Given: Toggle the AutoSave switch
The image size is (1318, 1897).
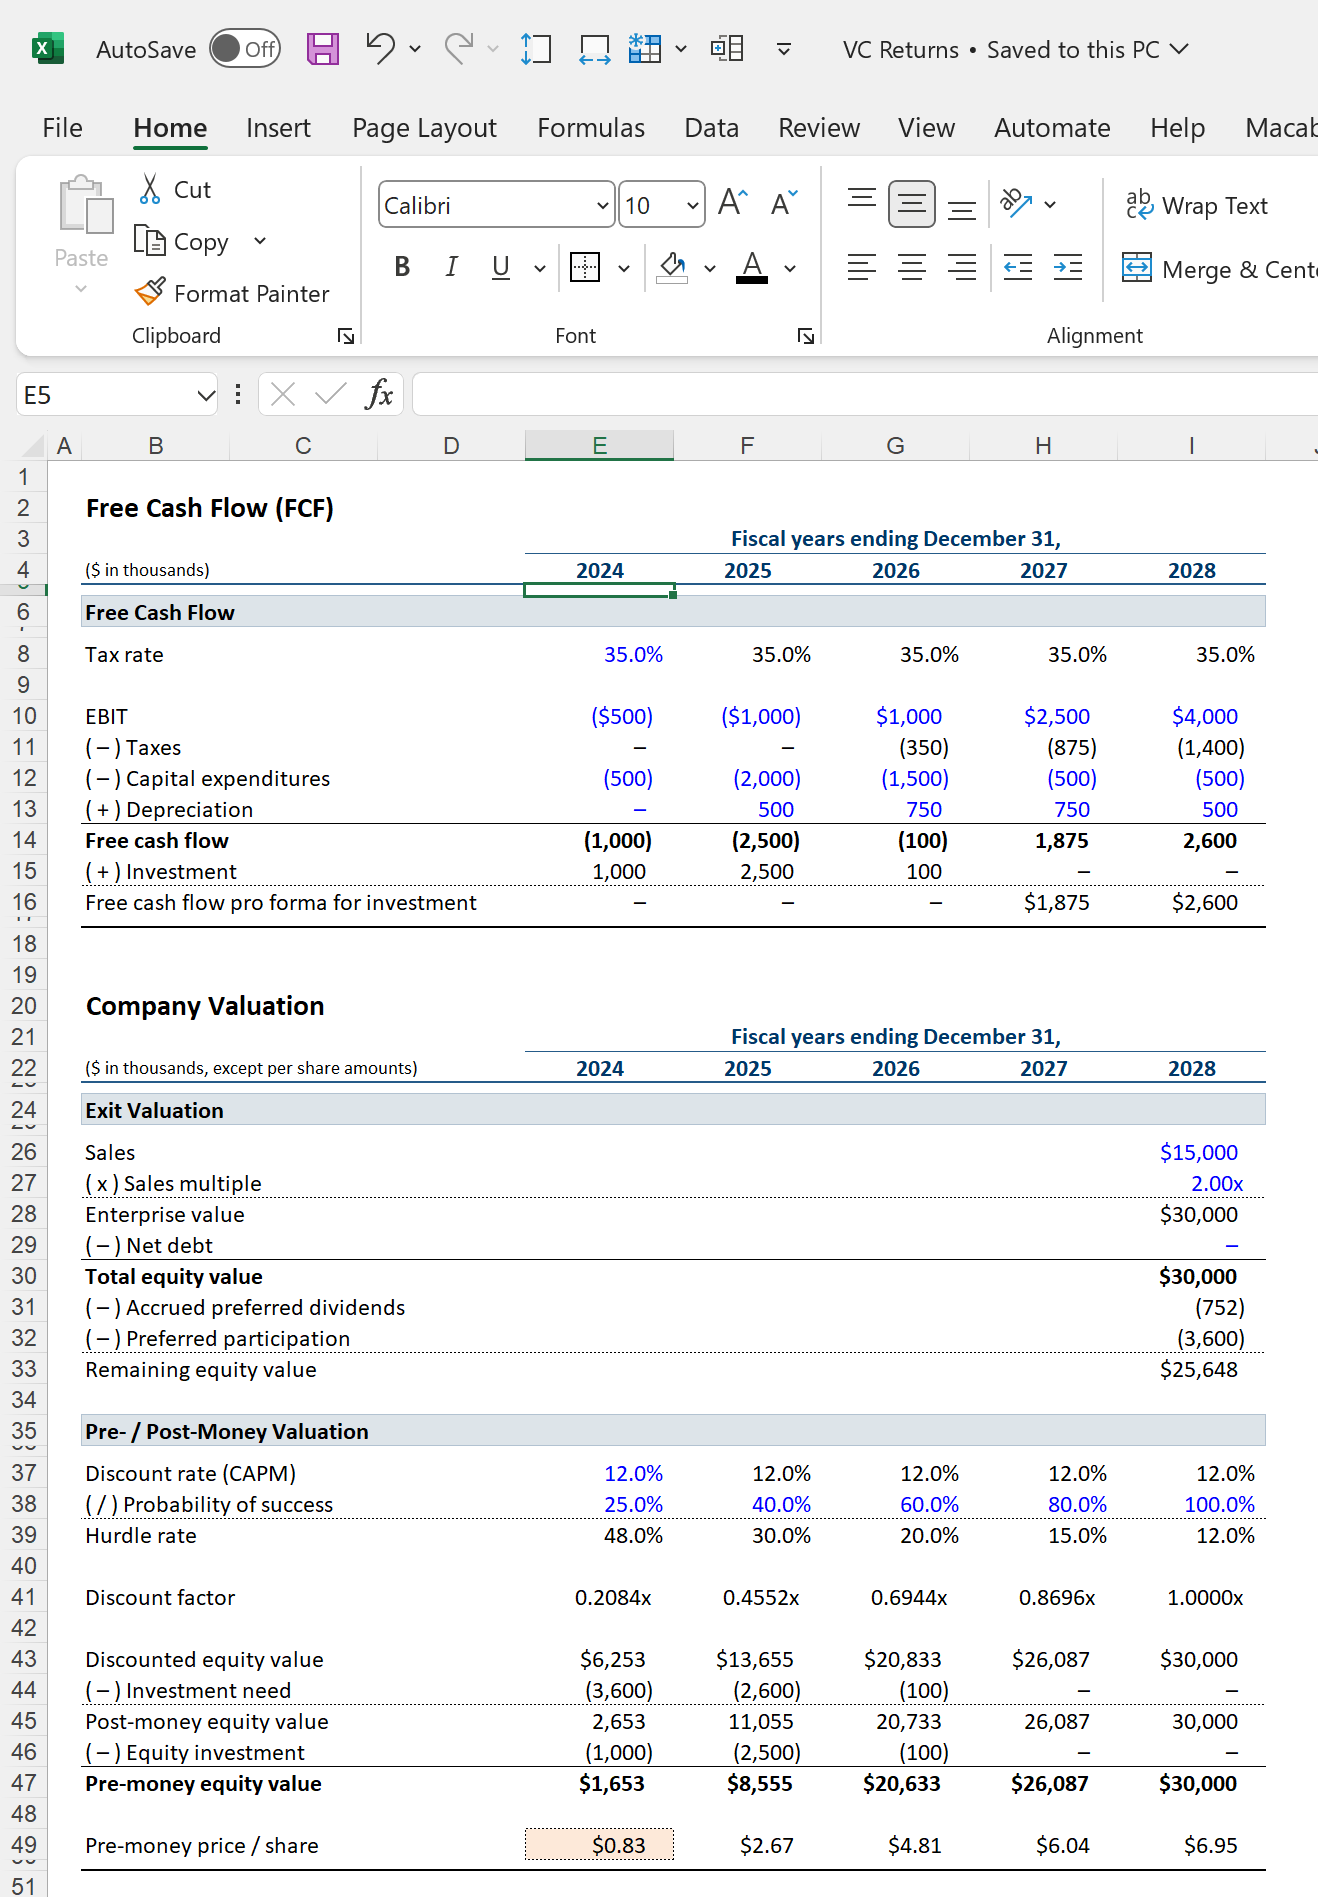Looking at the screenshot, I should pos(245,49).
